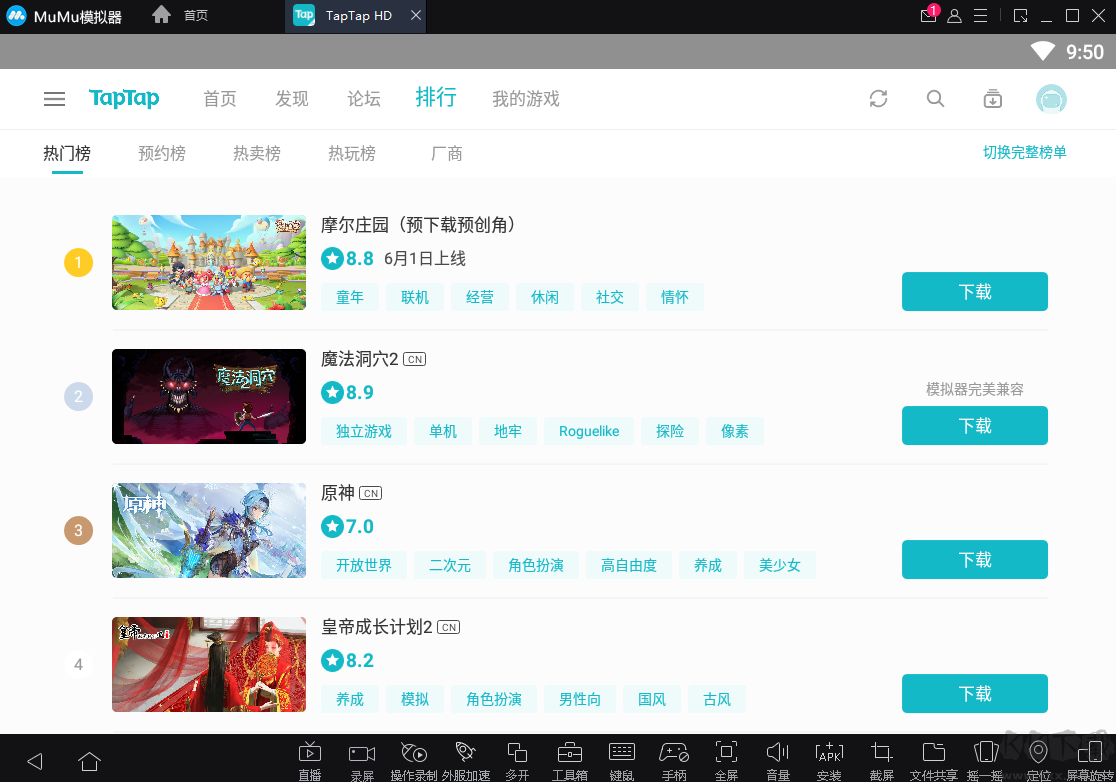Select the 排行 tab
1116x782 pixels.
tap(436, 97)
